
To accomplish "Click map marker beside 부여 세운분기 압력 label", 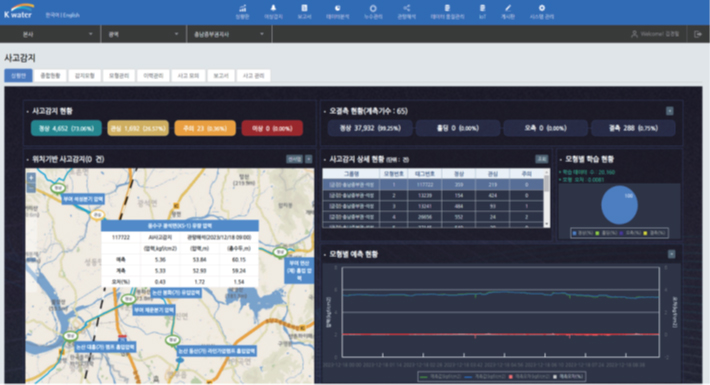I will coord(129,299).
